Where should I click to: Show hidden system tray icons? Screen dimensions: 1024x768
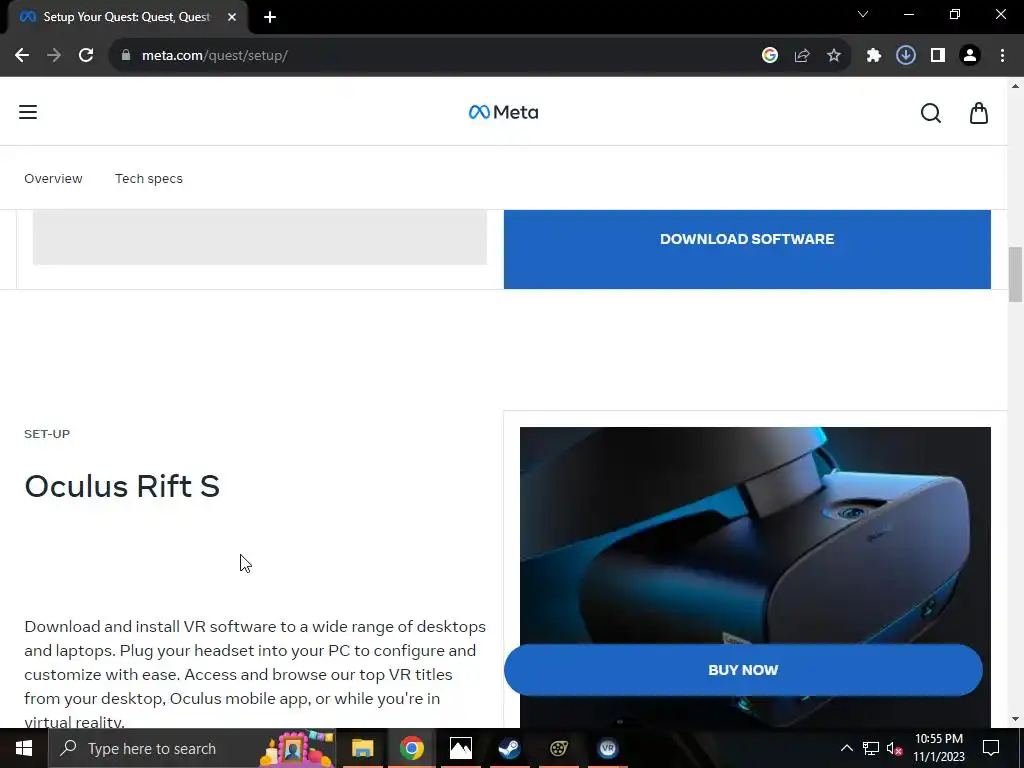coord(846,748)
